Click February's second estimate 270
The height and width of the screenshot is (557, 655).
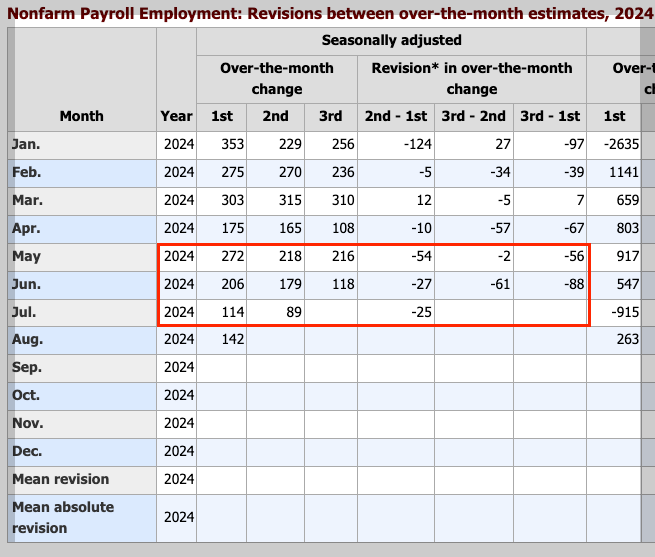[x=290, y=172]
